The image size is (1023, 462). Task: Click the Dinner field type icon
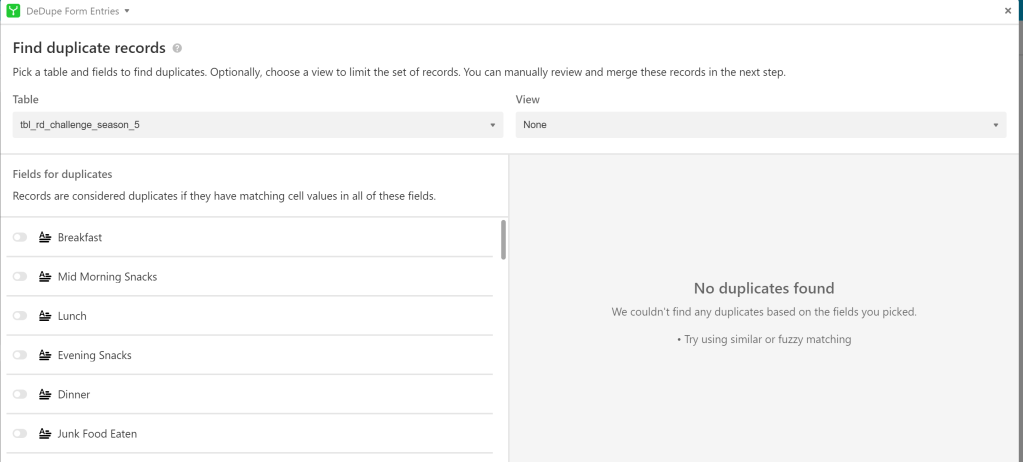[x=45, y=395]
